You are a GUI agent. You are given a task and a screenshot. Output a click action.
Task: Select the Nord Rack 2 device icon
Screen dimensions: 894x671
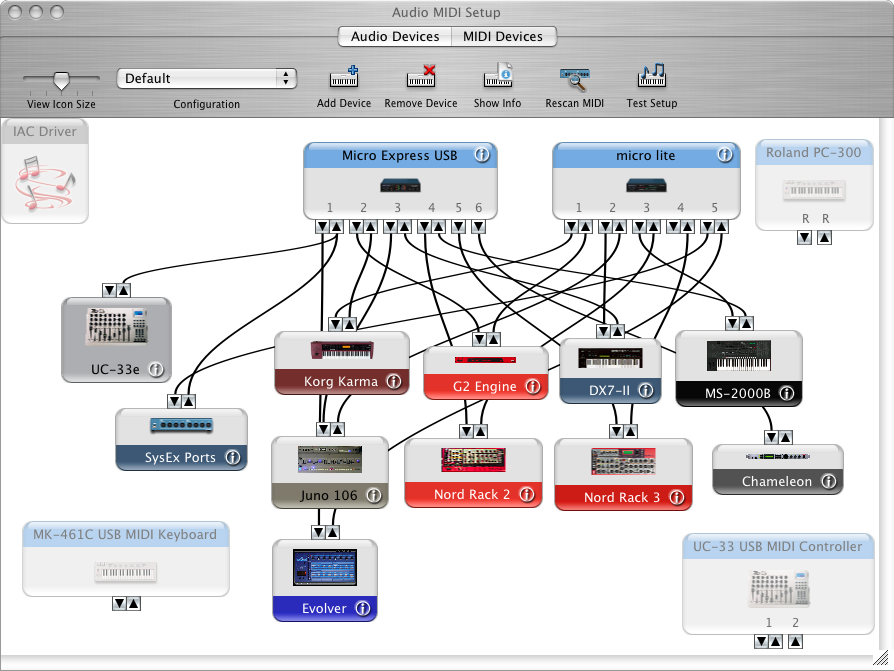(x=473, y=461)
